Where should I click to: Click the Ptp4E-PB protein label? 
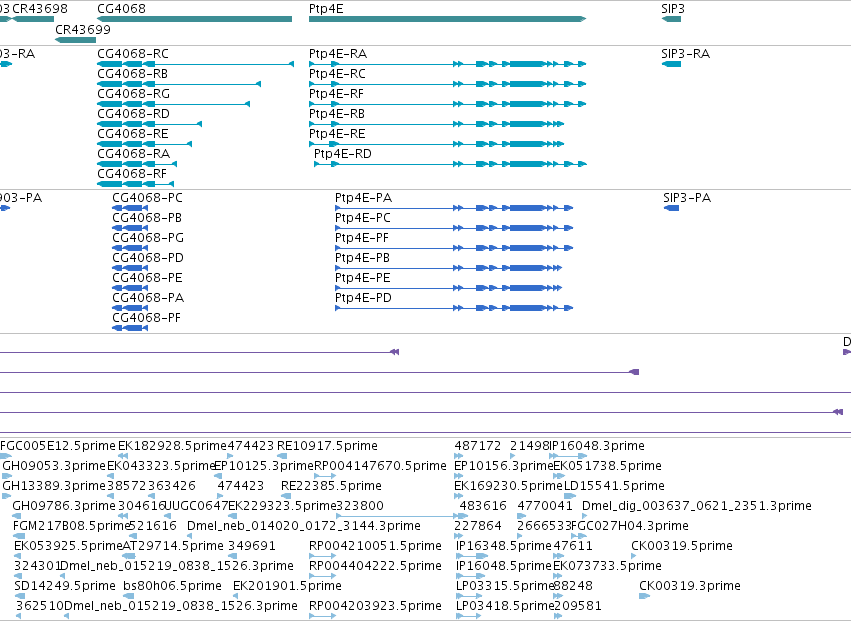[362, 258]
